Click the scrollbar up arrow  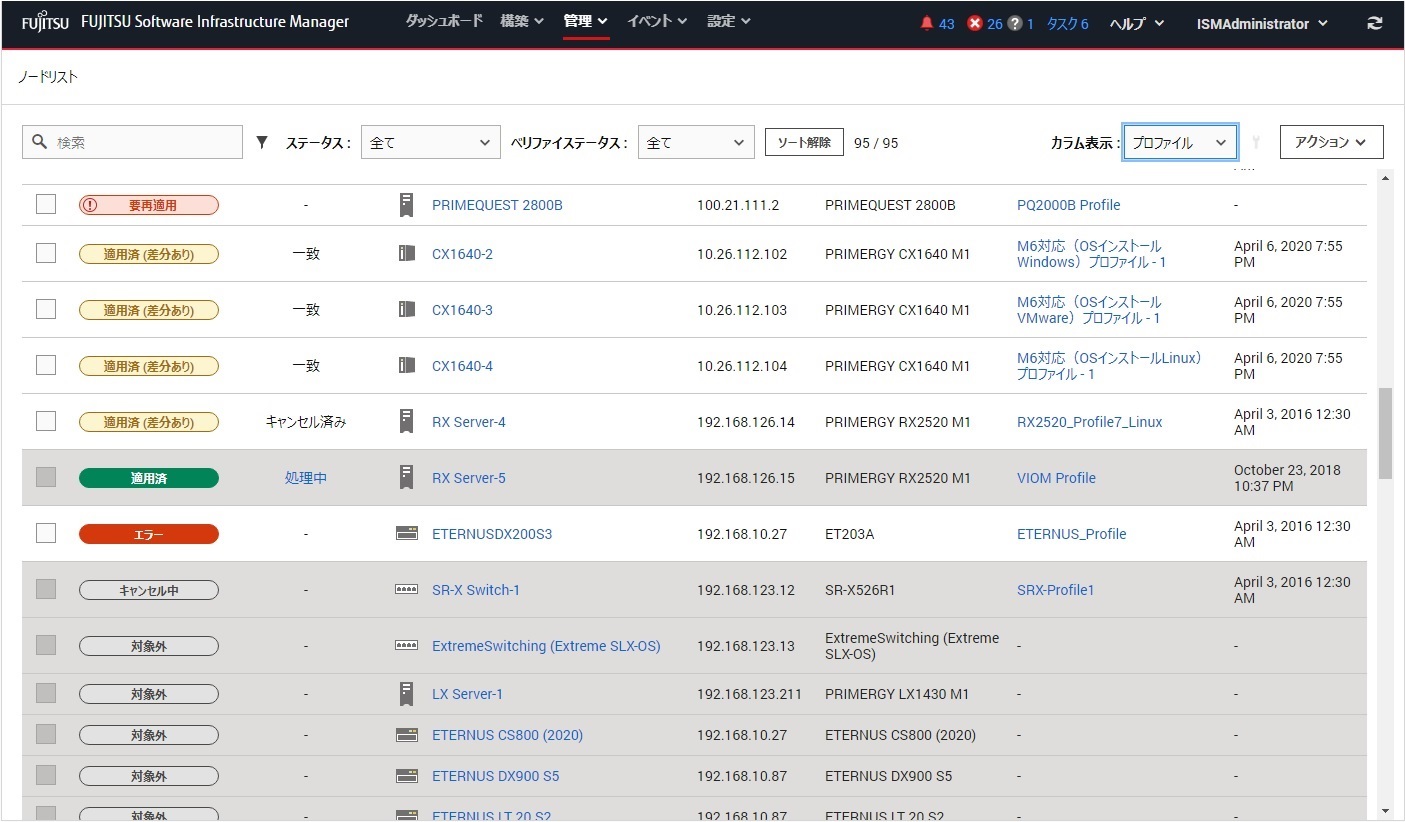1385,178
